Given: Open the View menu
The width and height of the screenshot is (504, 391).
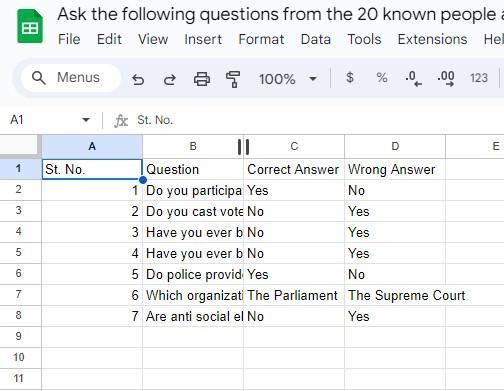Looking at the screenshot, I should coord(153,40).
